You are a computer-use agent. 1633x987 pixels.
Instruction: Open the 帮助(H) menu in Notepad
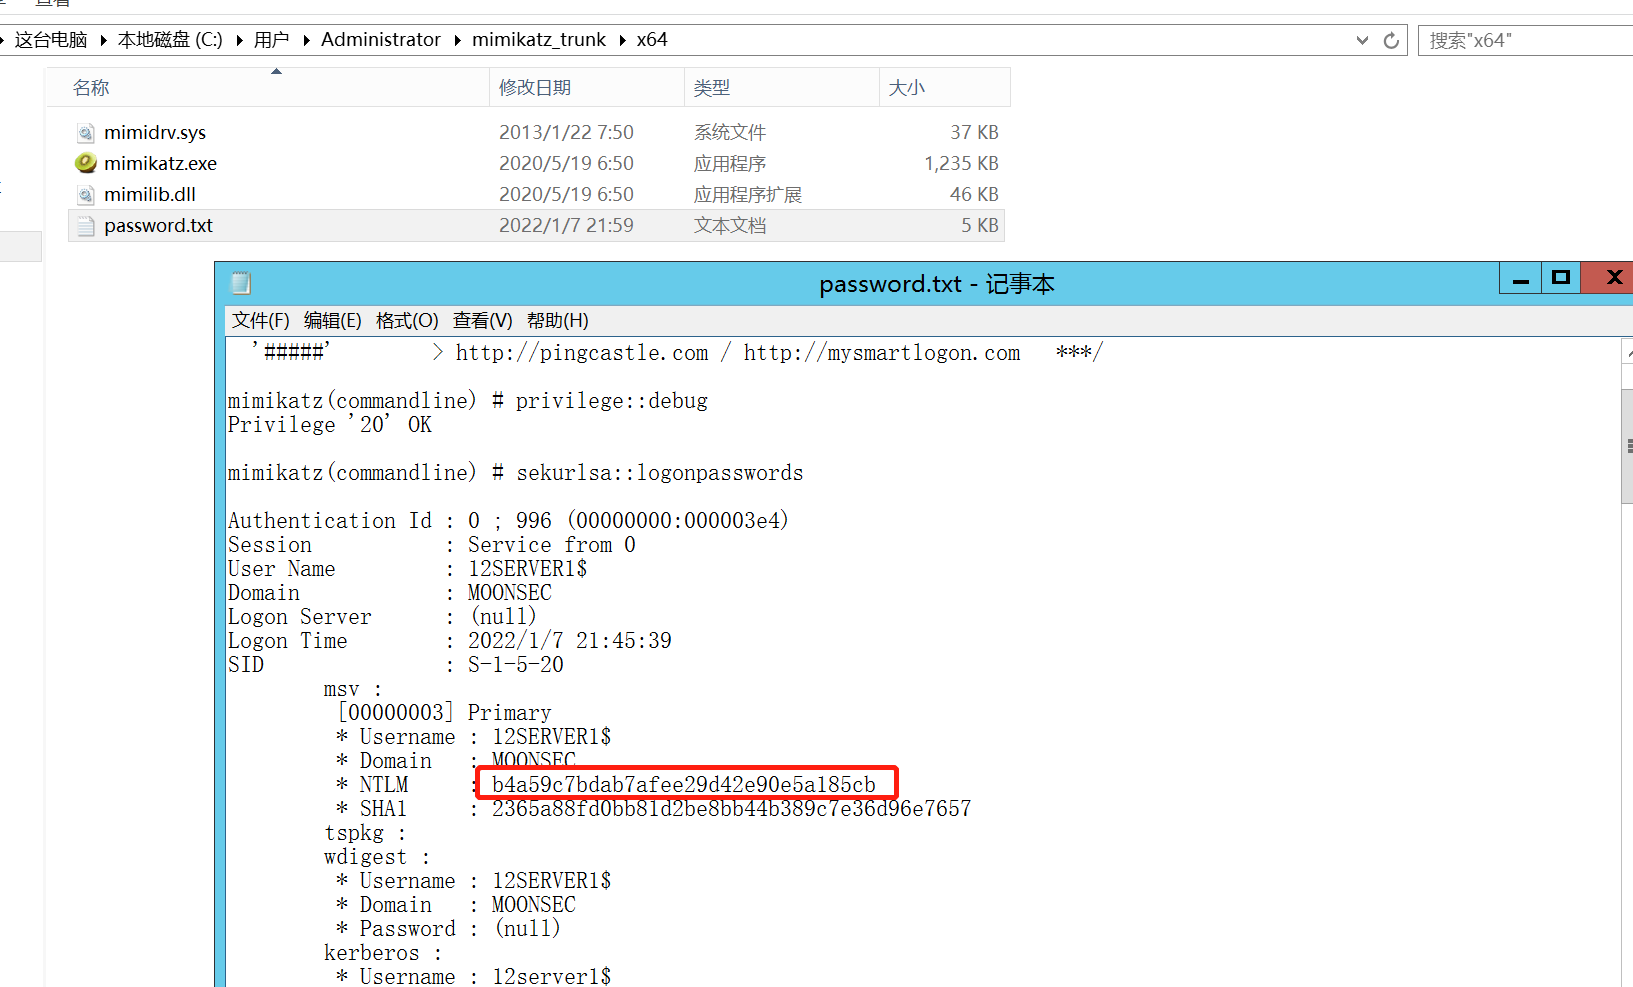[557, 320]
